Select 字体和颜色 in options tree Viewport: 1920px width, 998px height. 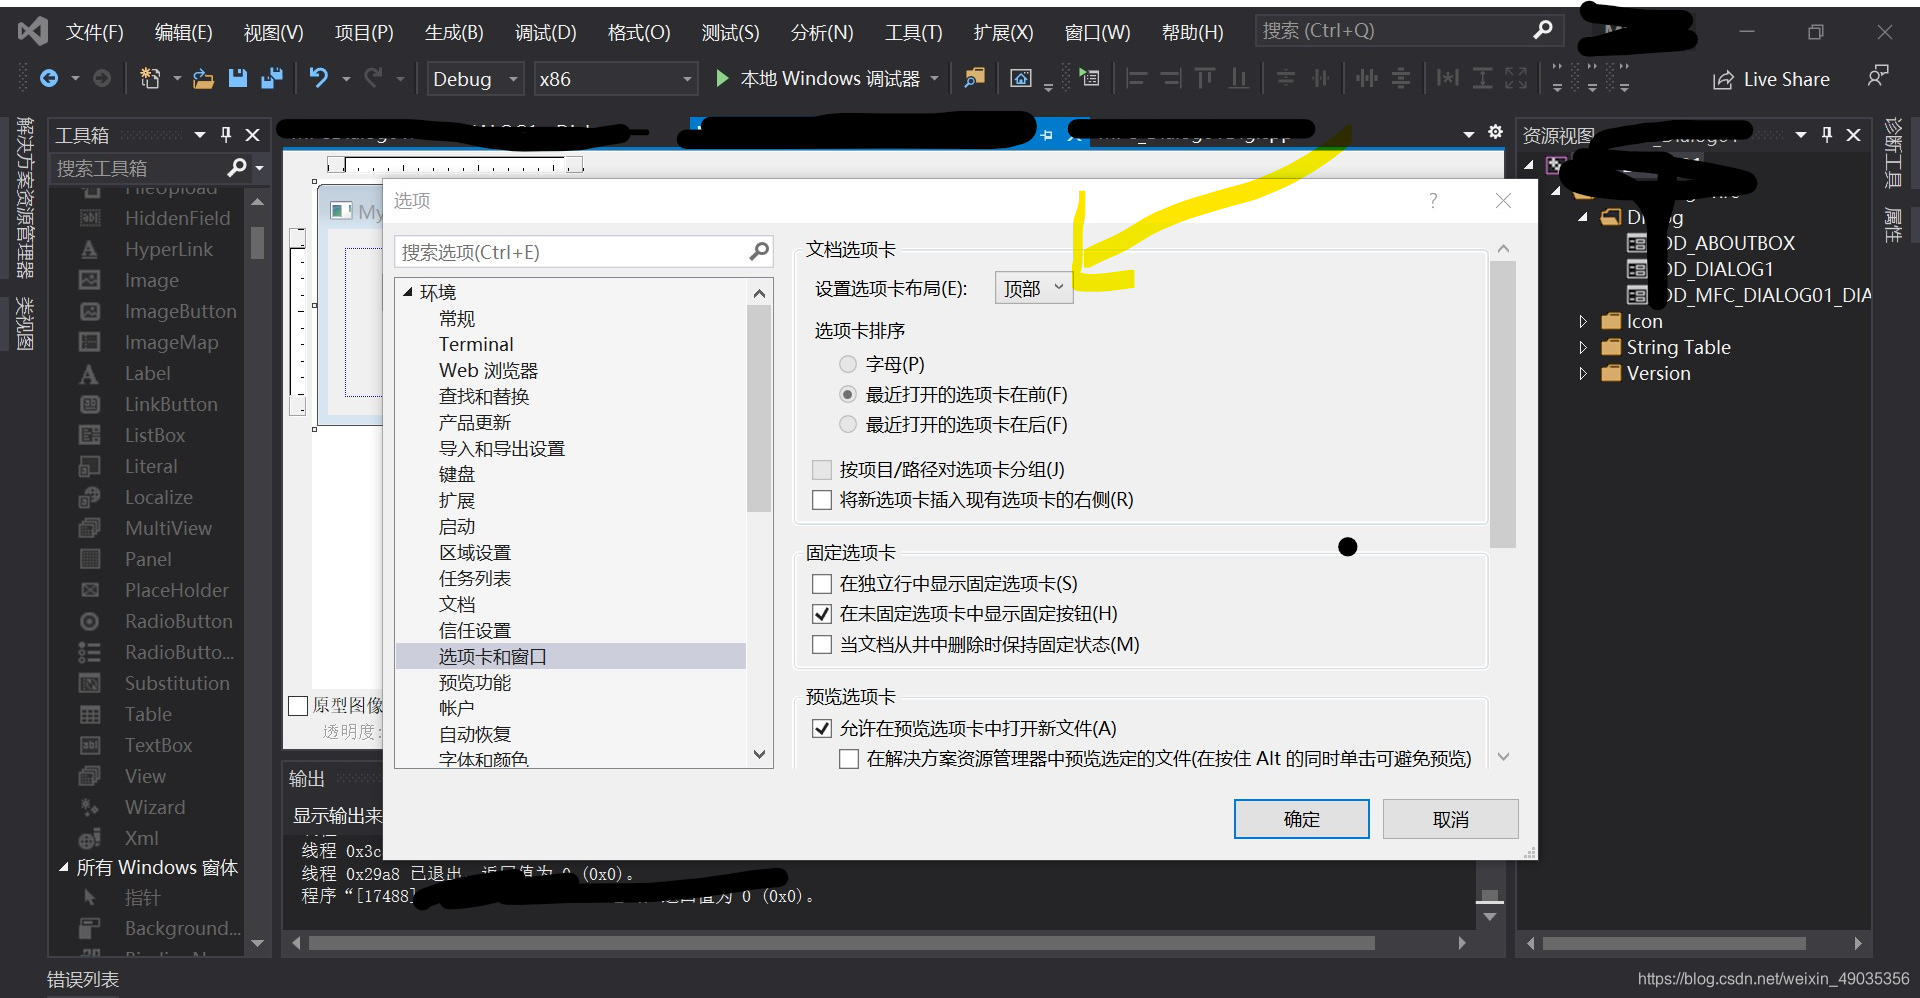tap(483, 758)
